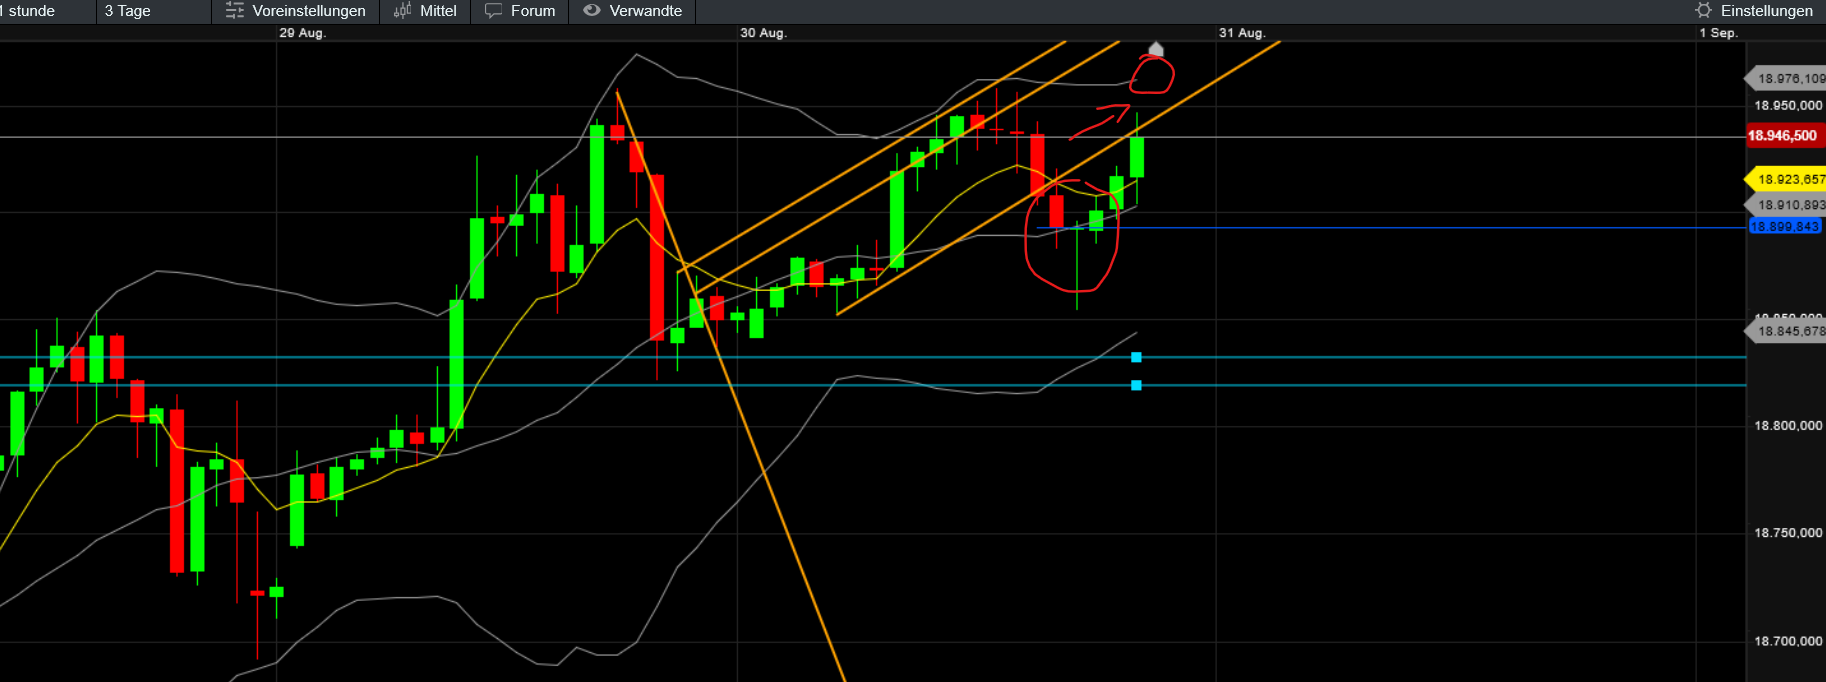This screenshot has height=682, width=1826.
Task: Click the grey 18.845,678 band label
Action: coord(1786,331)
